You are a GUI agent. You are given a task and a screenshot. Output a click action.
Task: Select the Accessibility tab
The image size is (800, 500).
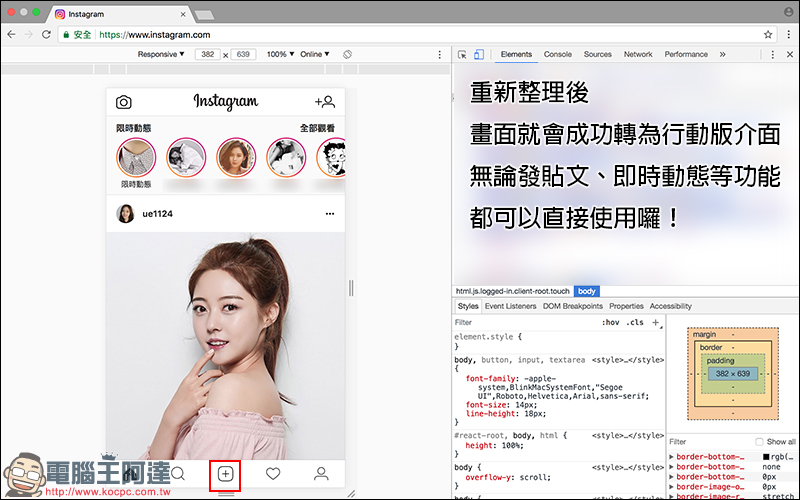pos(670,306)
